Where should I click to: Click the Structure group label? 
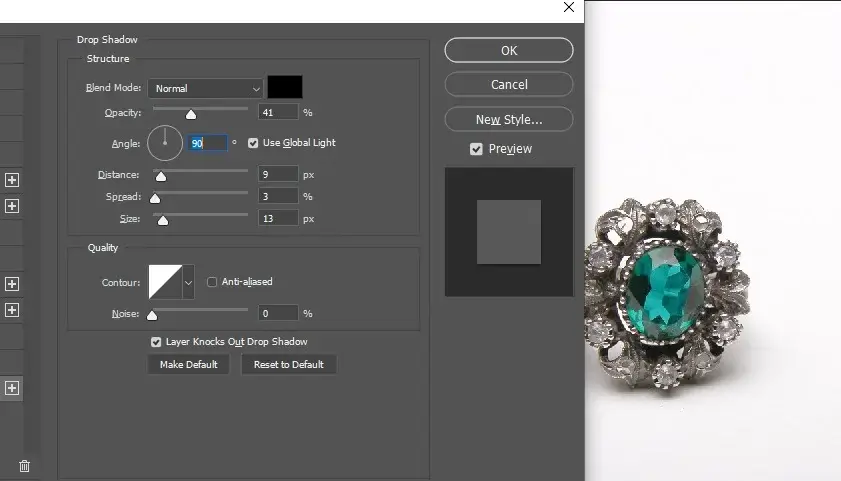108,58
